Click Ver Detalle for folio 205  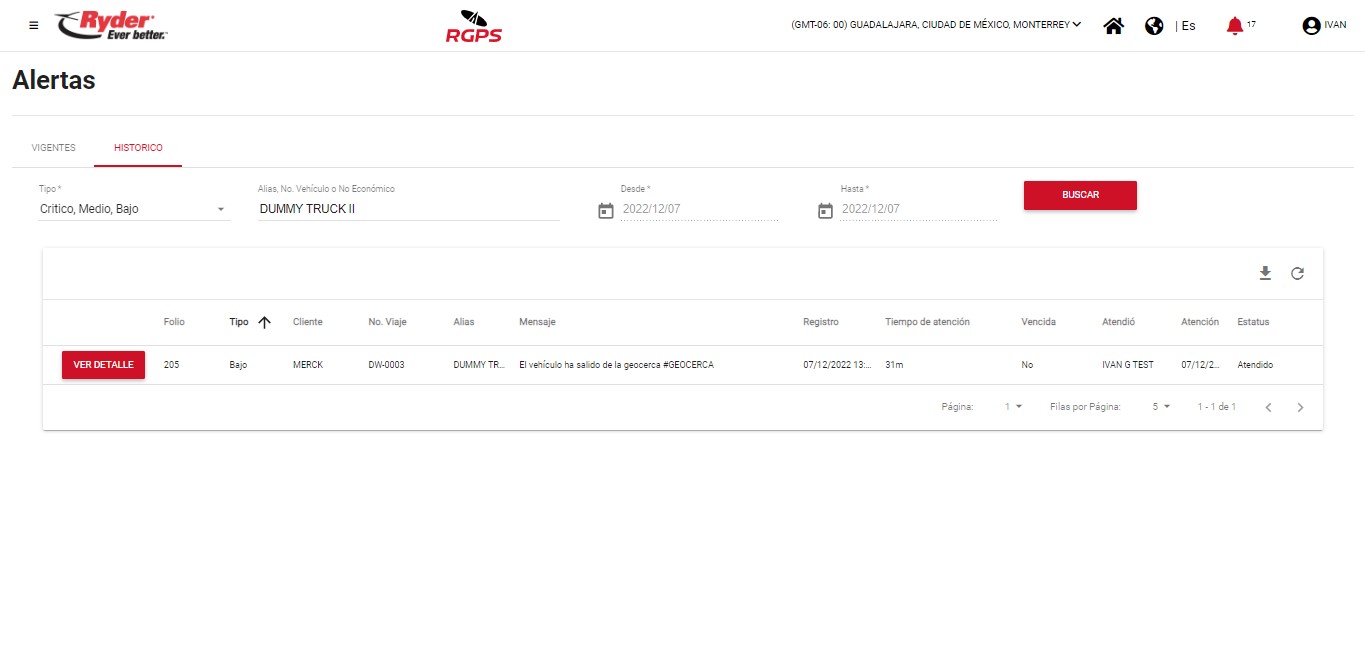point(103,365)
